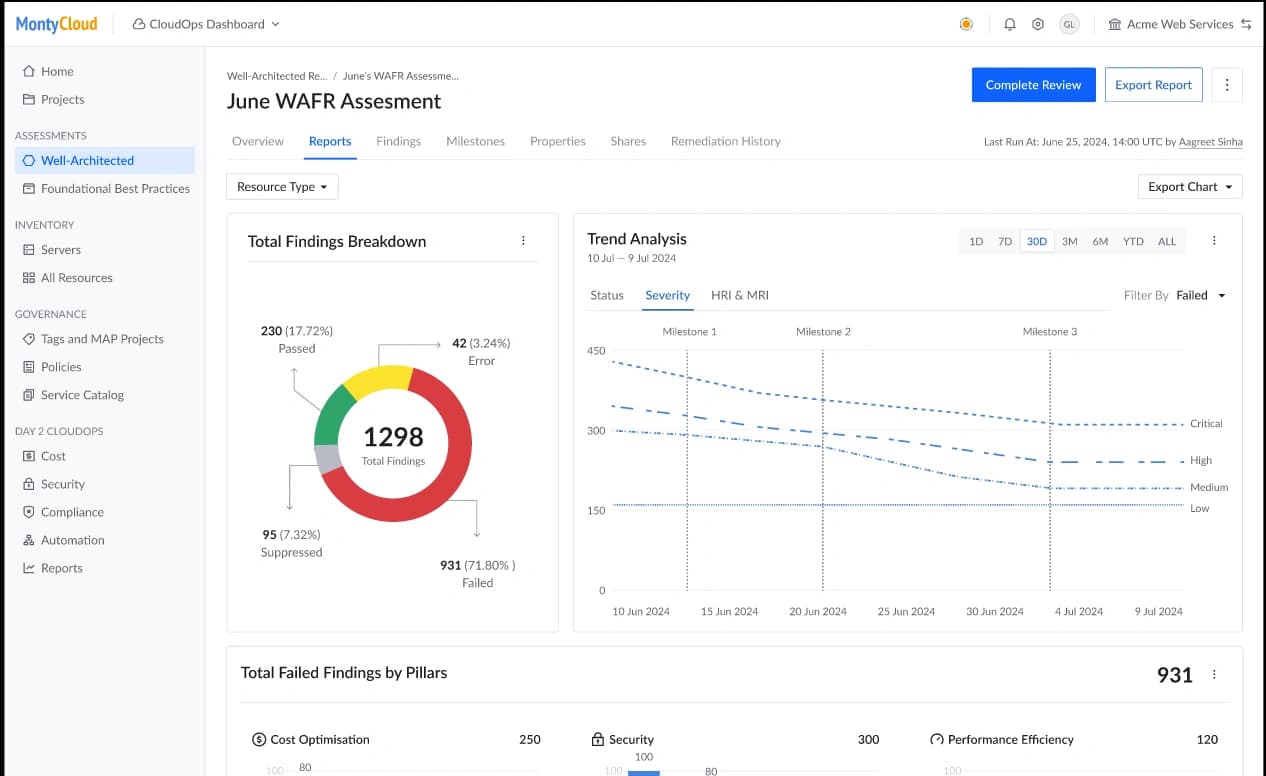
Task: Open Security in the sidebar
Action: [x=63, y=484]
